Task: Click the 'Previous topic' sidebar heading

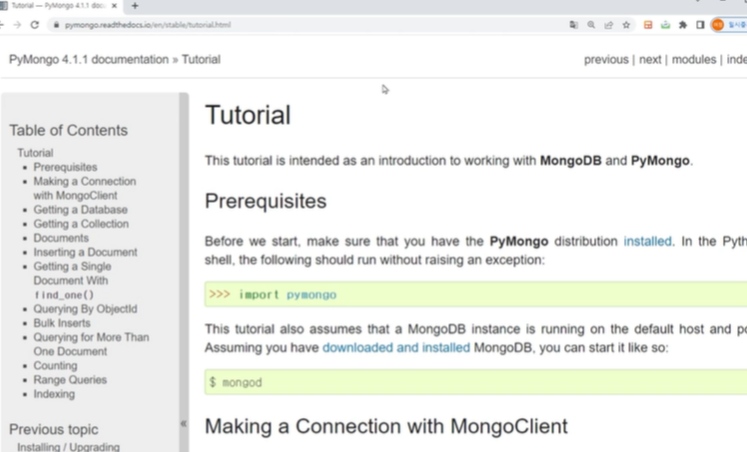Action: pyautogui.click(x=53, y=430)
